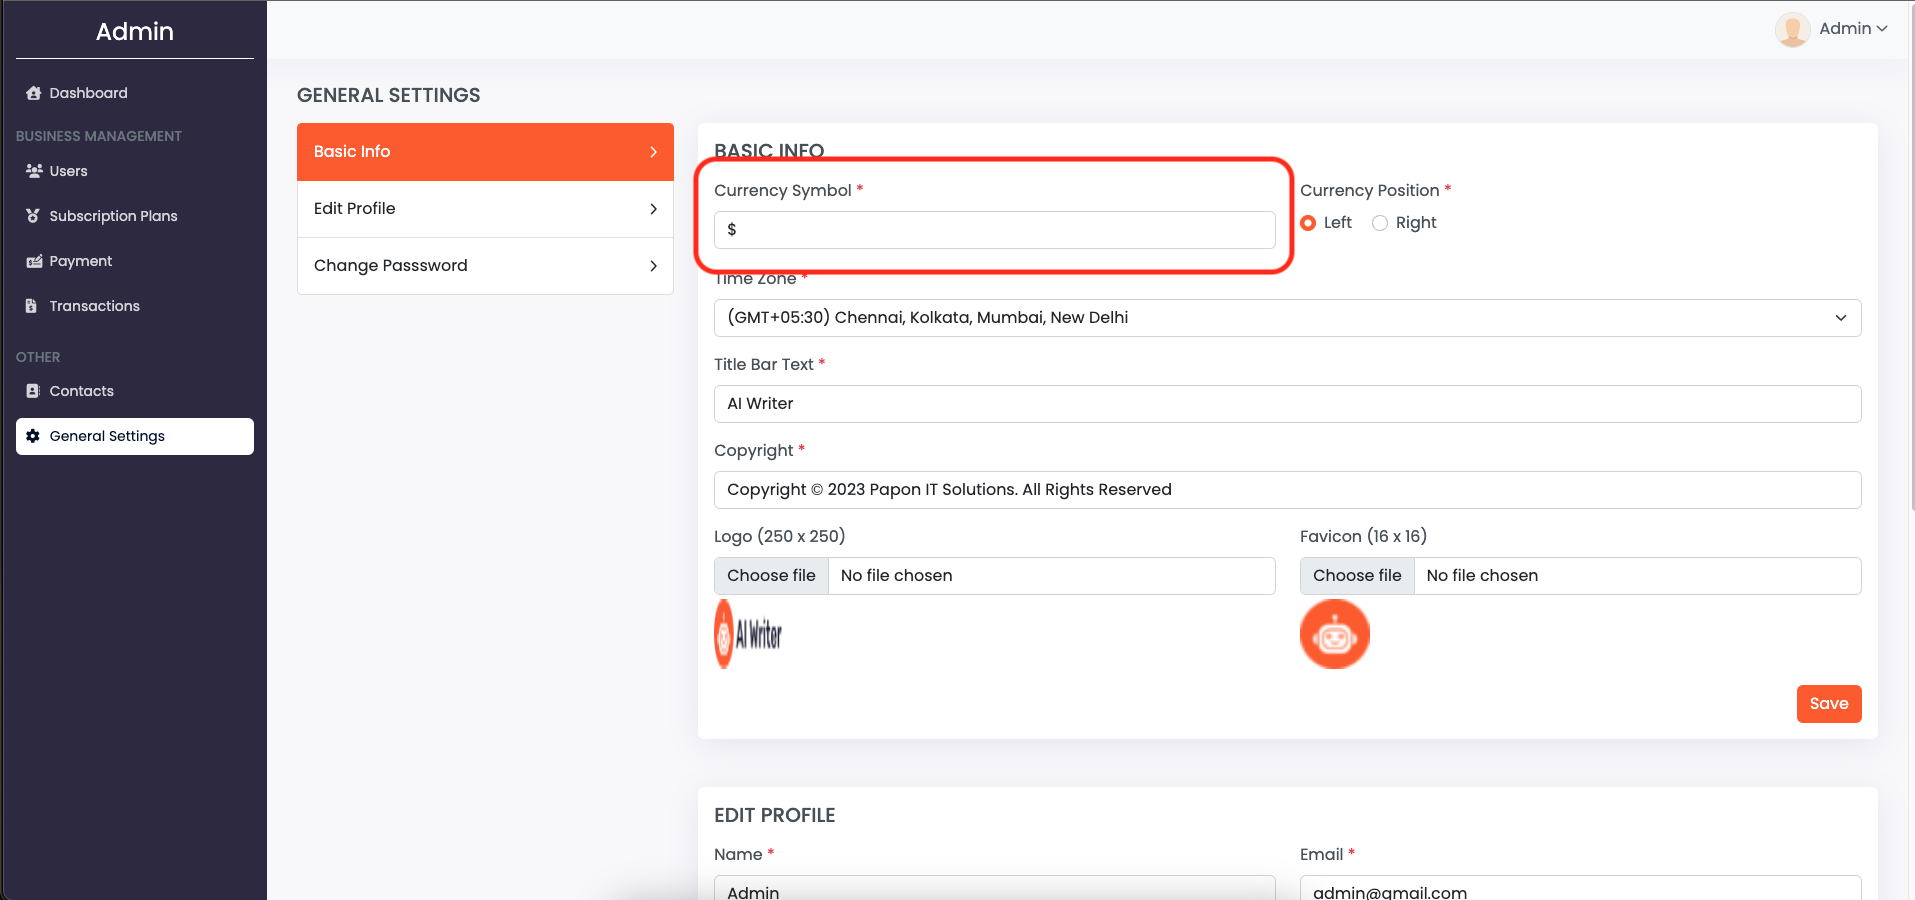Select Left currency position
This screenshot has height=900, width=1915.
coord(1308,223)
